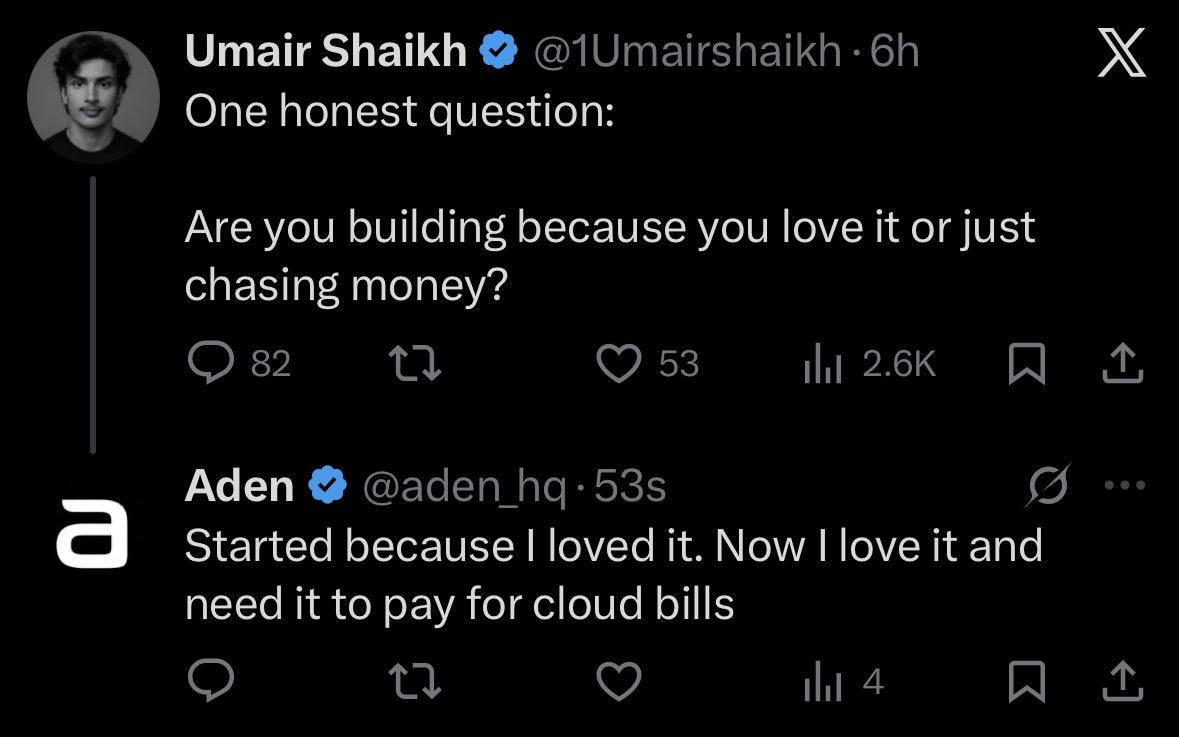Open Umair Shaikh's profile picture
Viewport: 1179px width, 737px height.
point(93,97)
